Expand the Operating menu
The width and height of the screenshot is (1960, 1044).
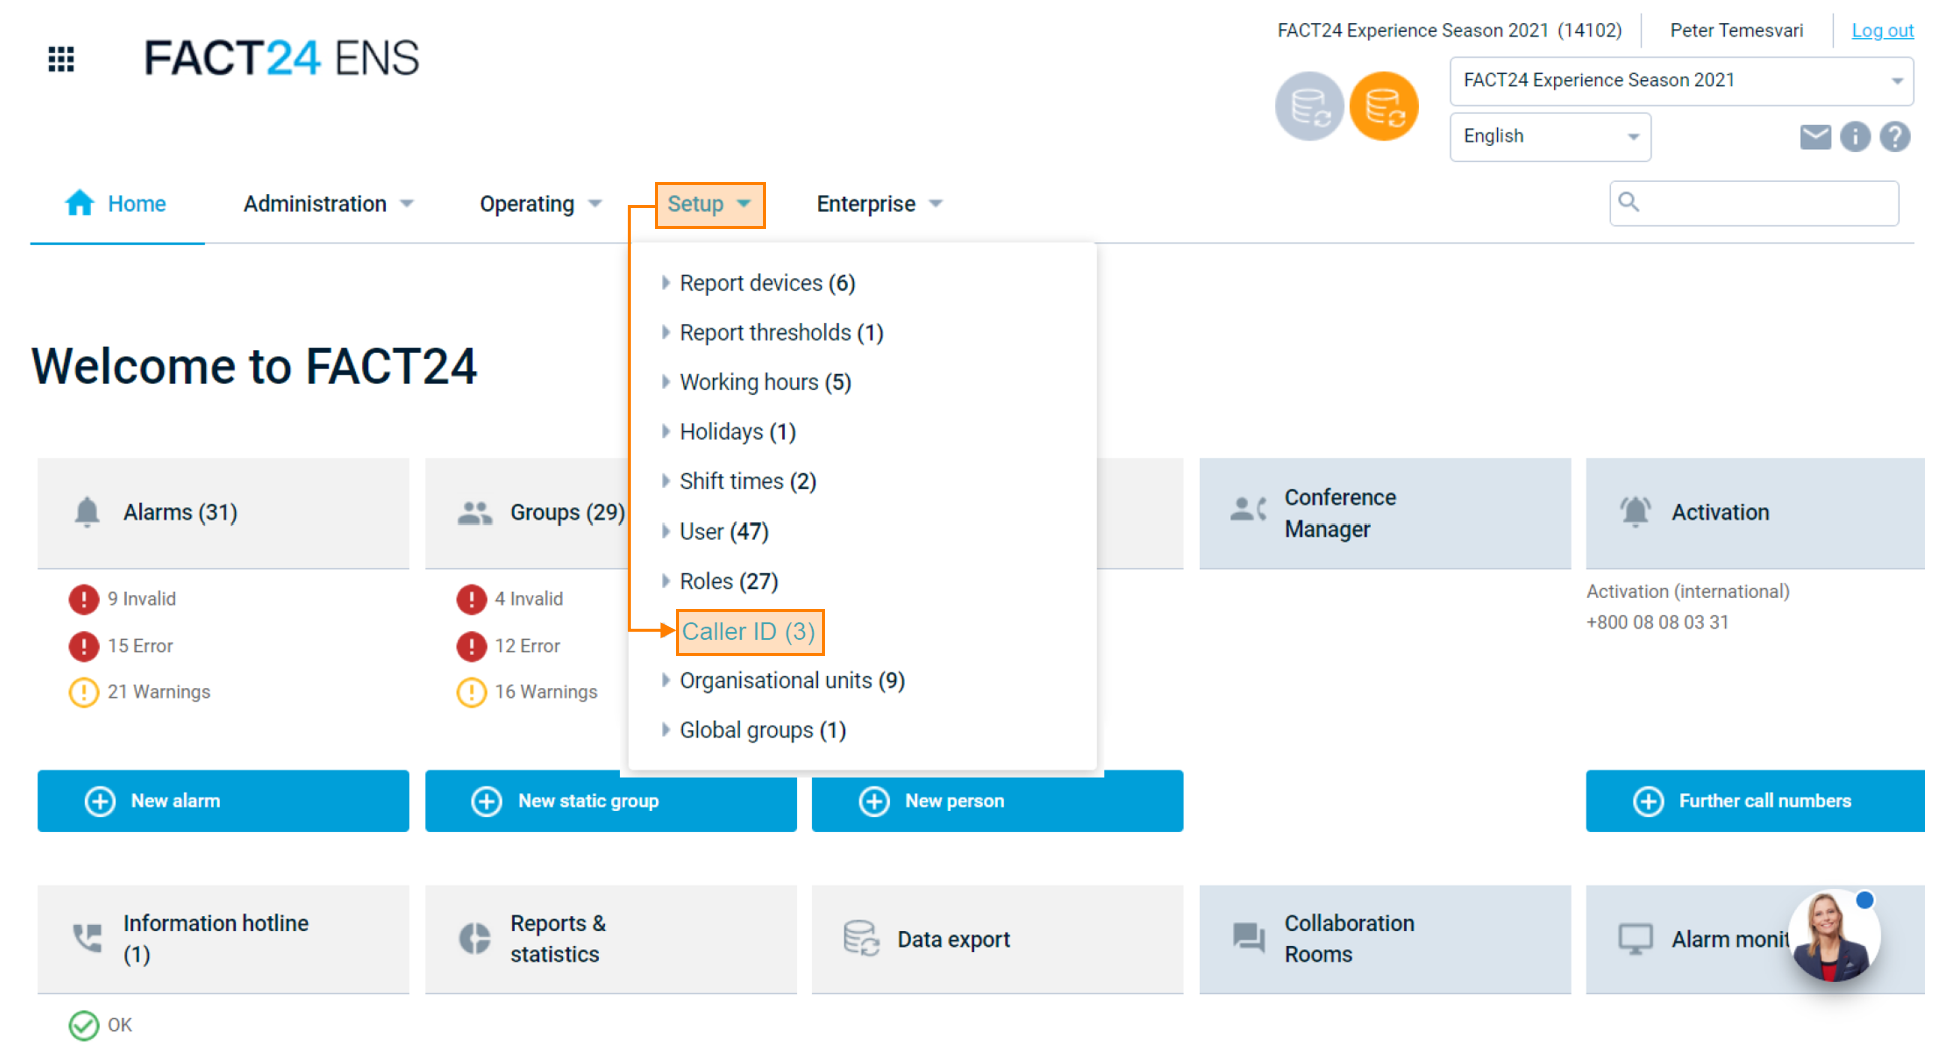(540, 204)
